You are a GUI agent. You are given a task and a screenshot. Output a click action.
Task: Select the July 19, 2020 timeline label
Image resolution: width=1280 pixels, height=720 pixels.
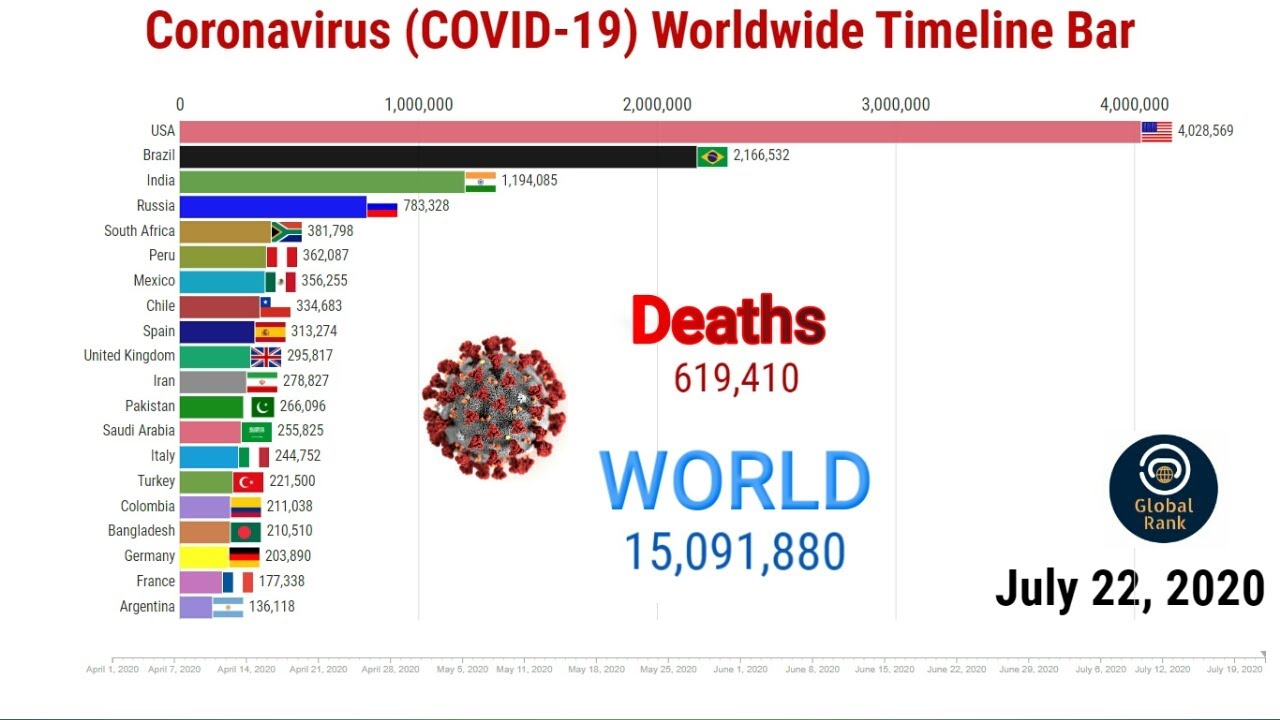pyautogui.click(x=1235, y=669)
